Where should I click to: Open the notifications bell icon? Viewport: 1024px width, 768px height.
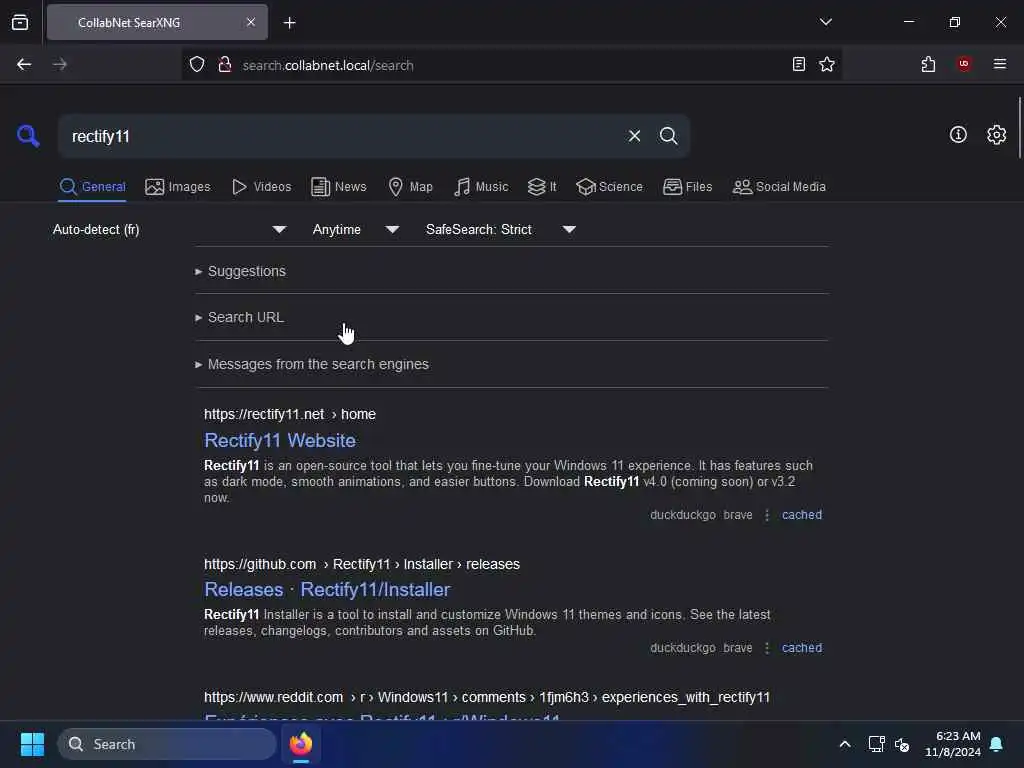tap(996, 744)
